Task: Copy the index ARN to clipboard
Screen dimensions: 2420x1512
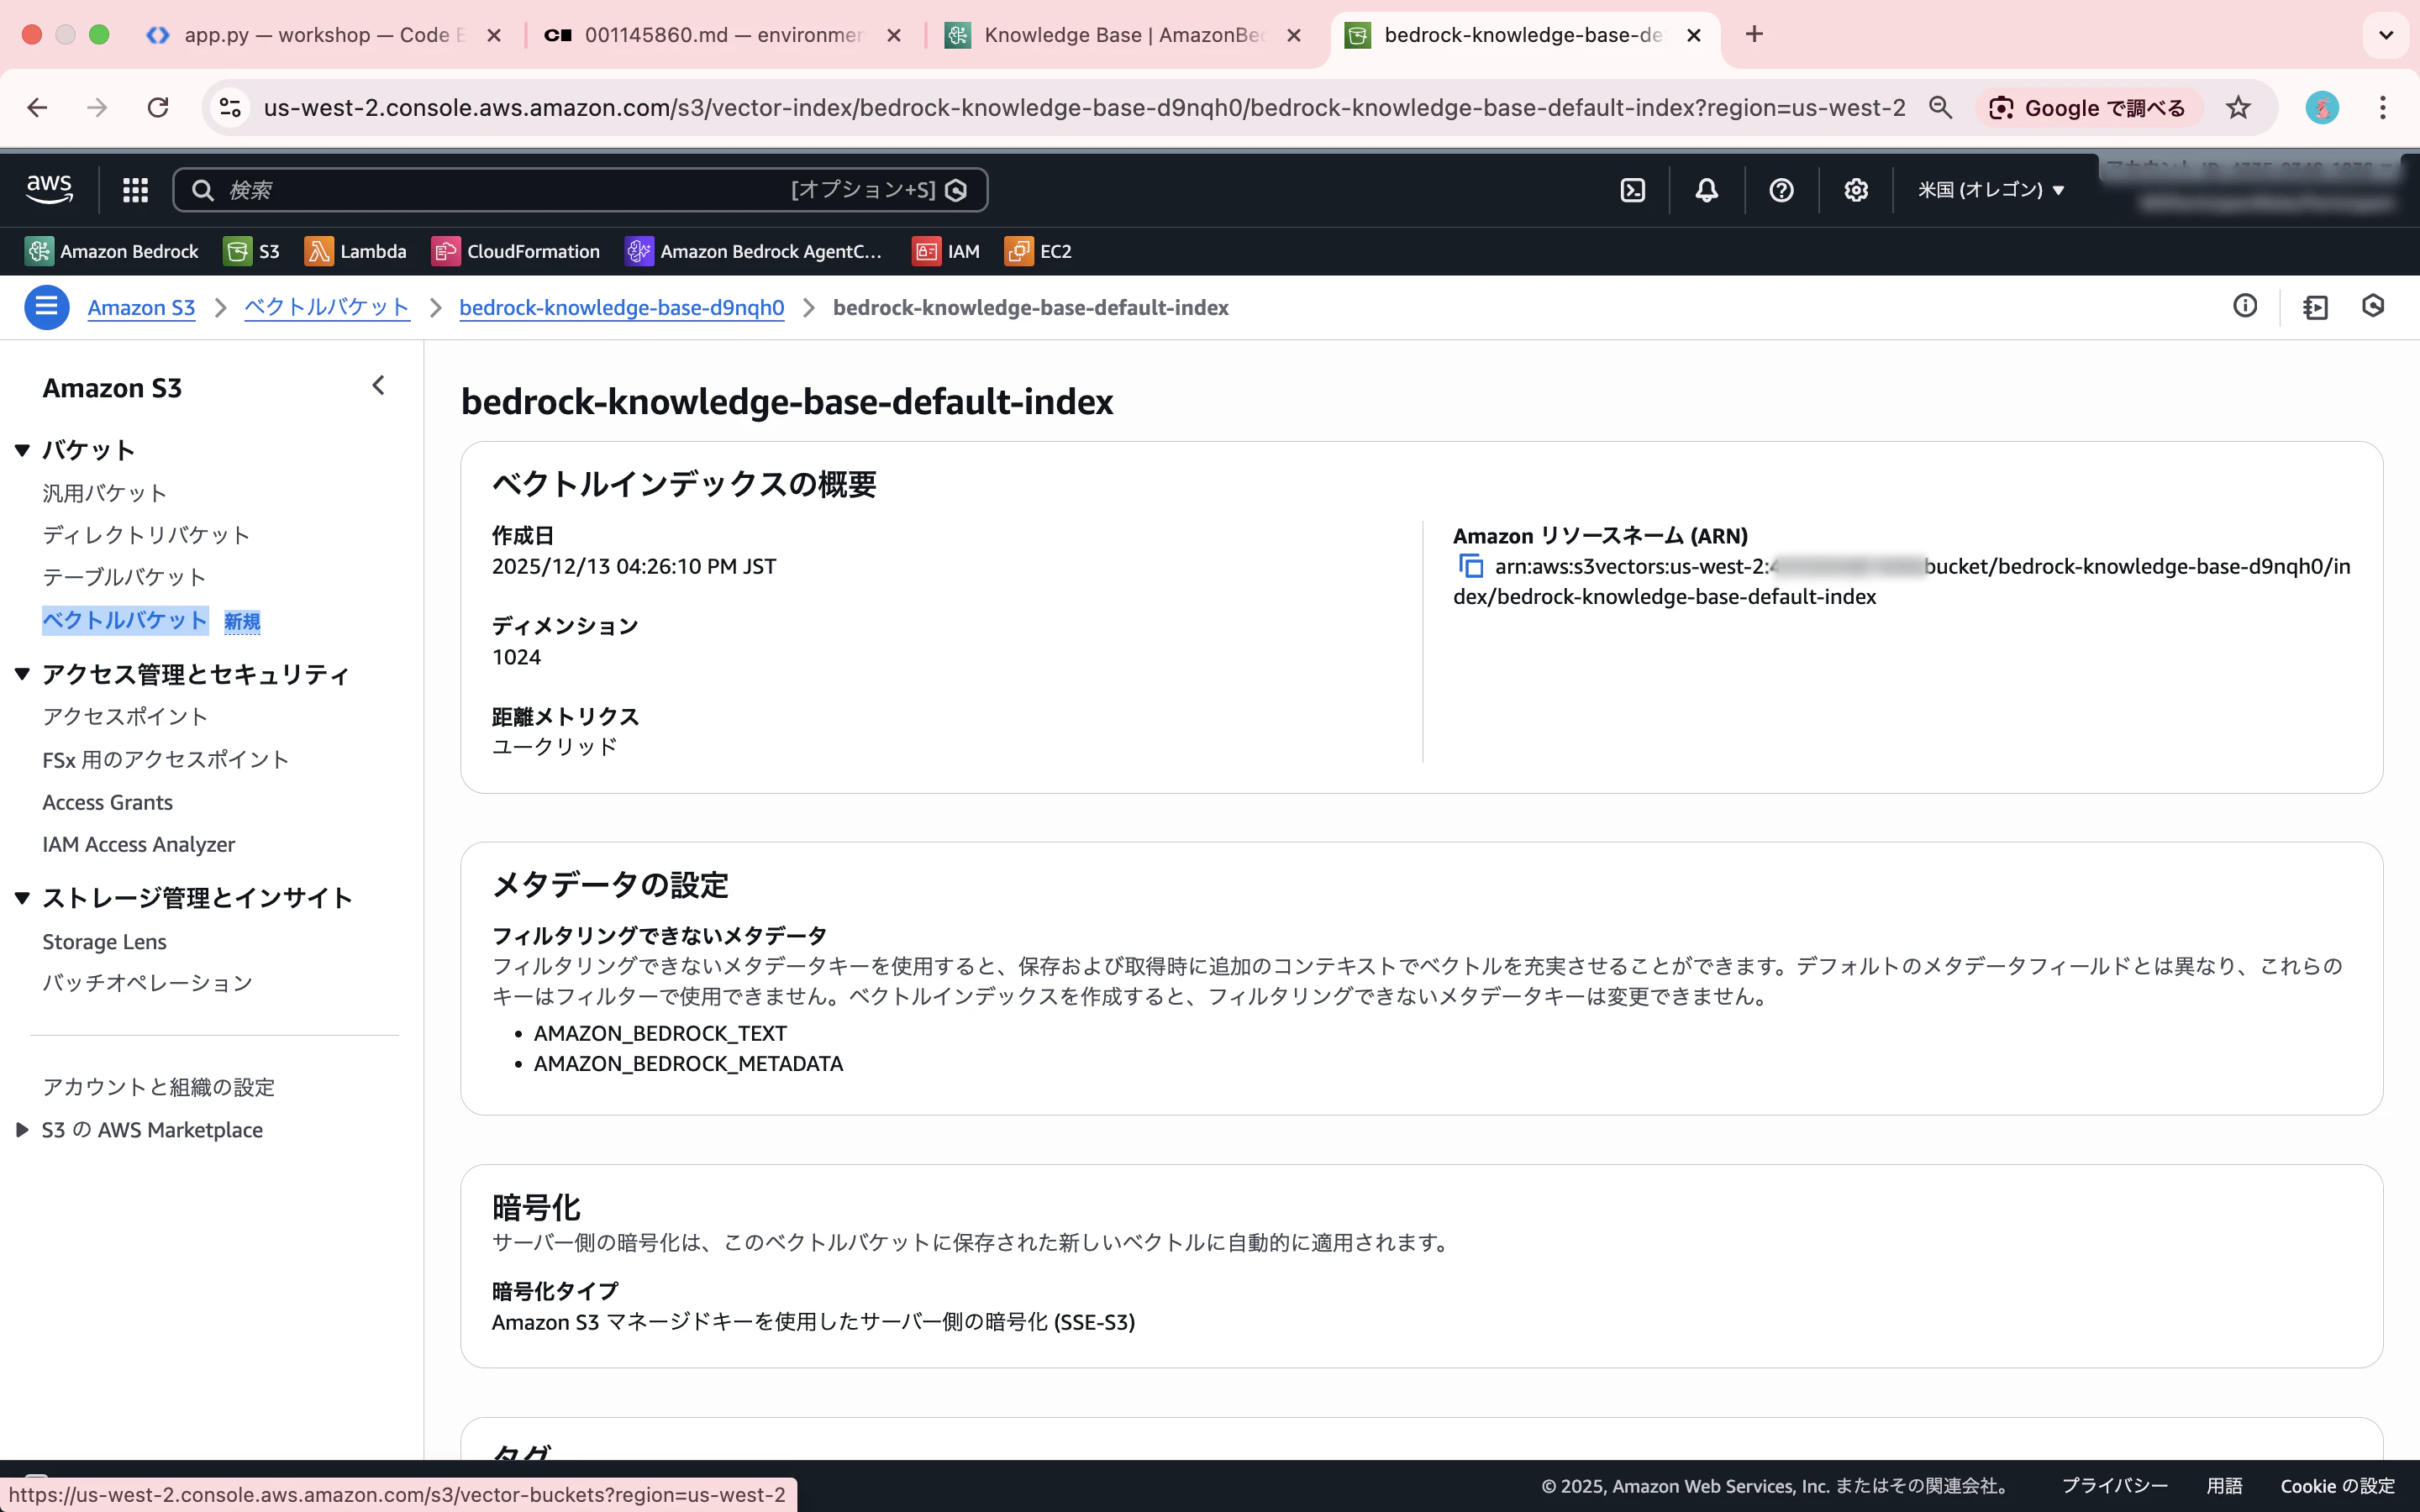Action: tap(1470, 566)
